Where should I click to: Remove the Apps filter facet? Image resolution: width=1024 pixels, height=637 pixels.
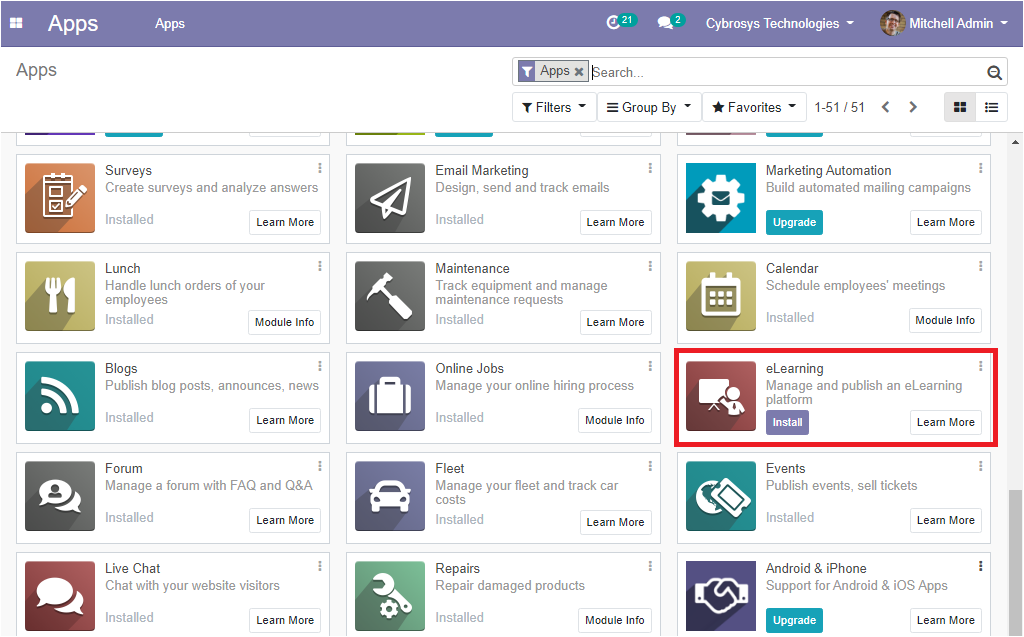pos(579,71)
